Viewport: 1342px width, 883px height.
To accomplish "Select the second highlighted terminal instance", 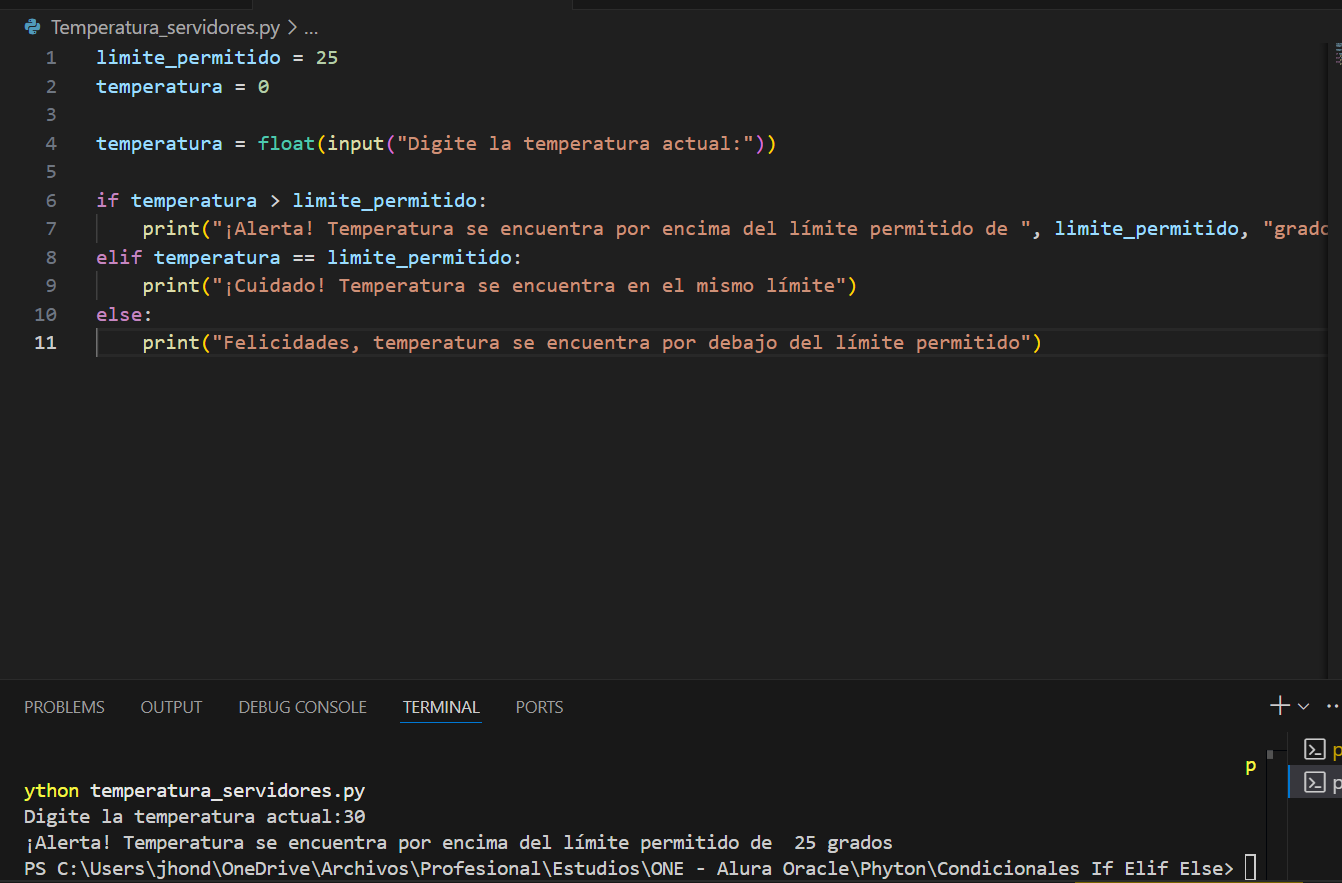I will point(1316,781).
